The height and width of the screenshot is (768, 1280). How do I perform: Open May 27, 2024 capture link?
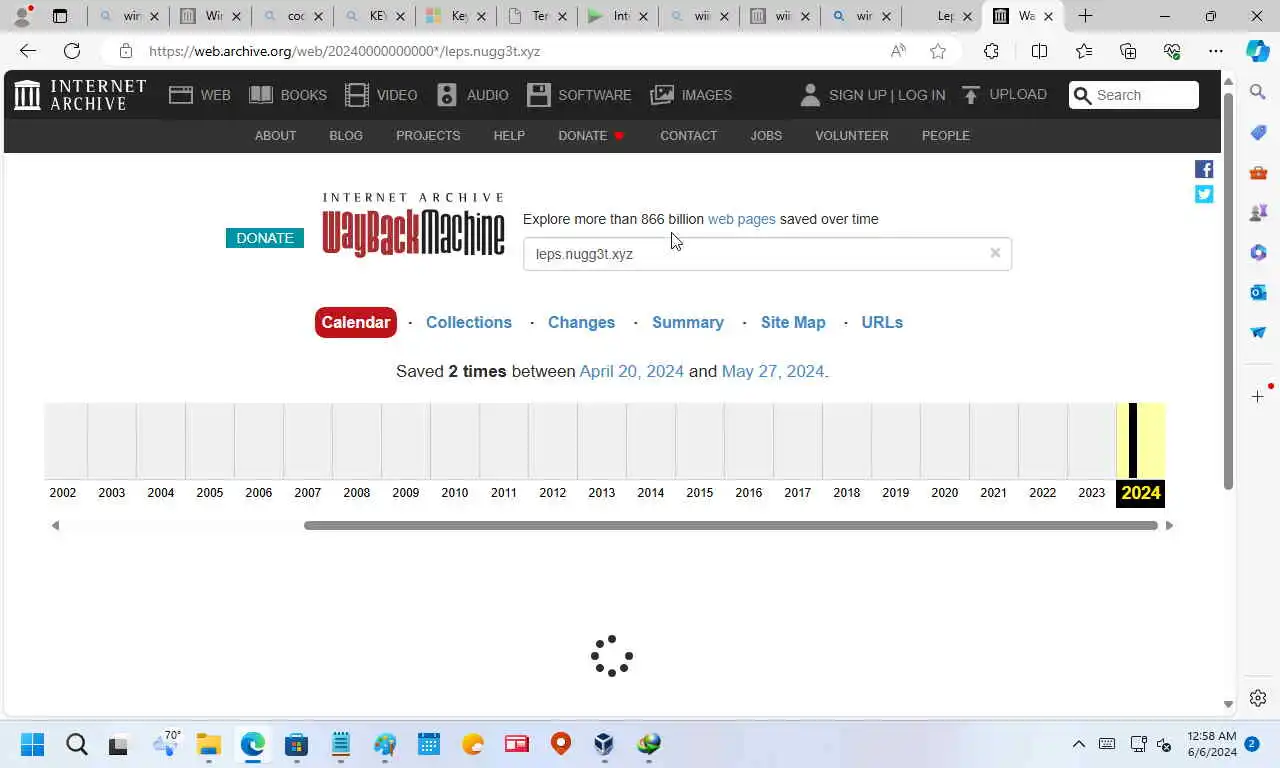click(x=773, y=371)
